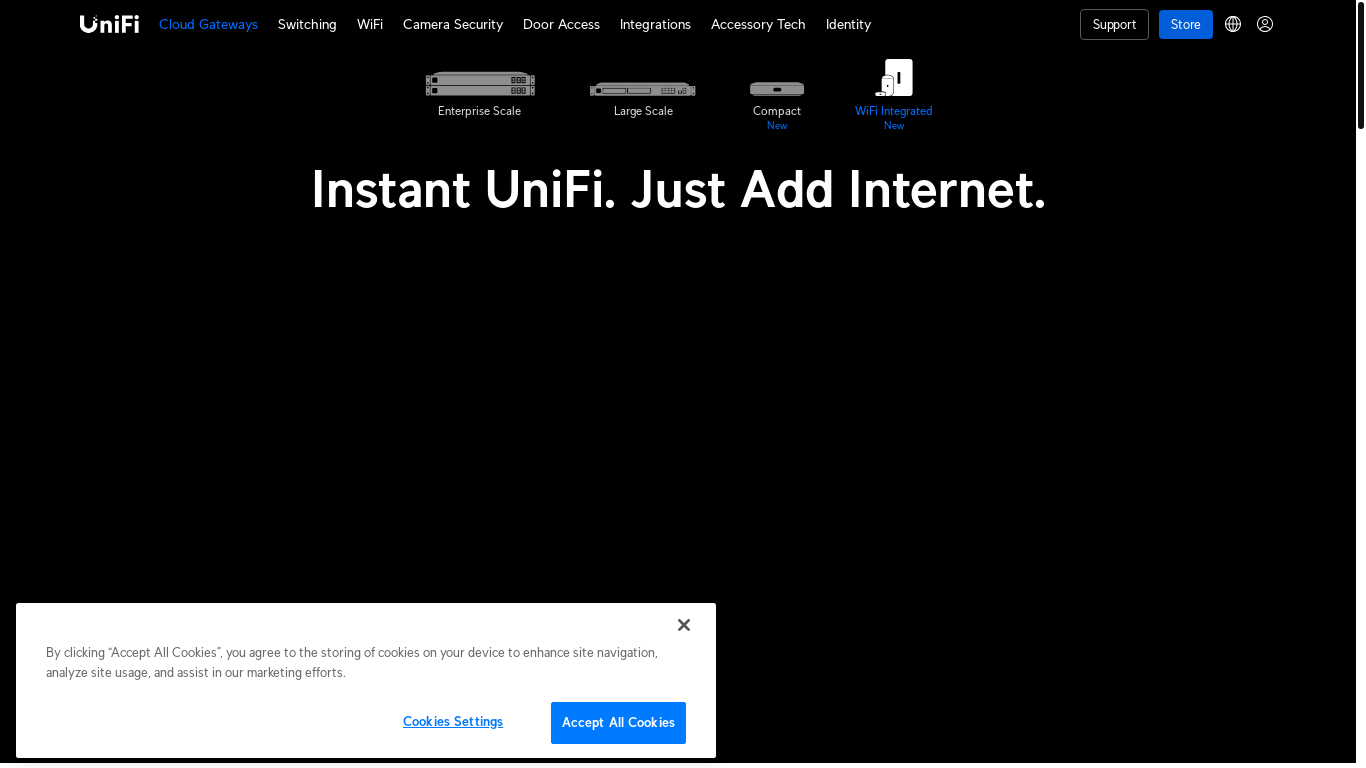Screen dimensions: 1366x768
Task: Select the WiFi Integrated device image
Action: tap(894, 78)
